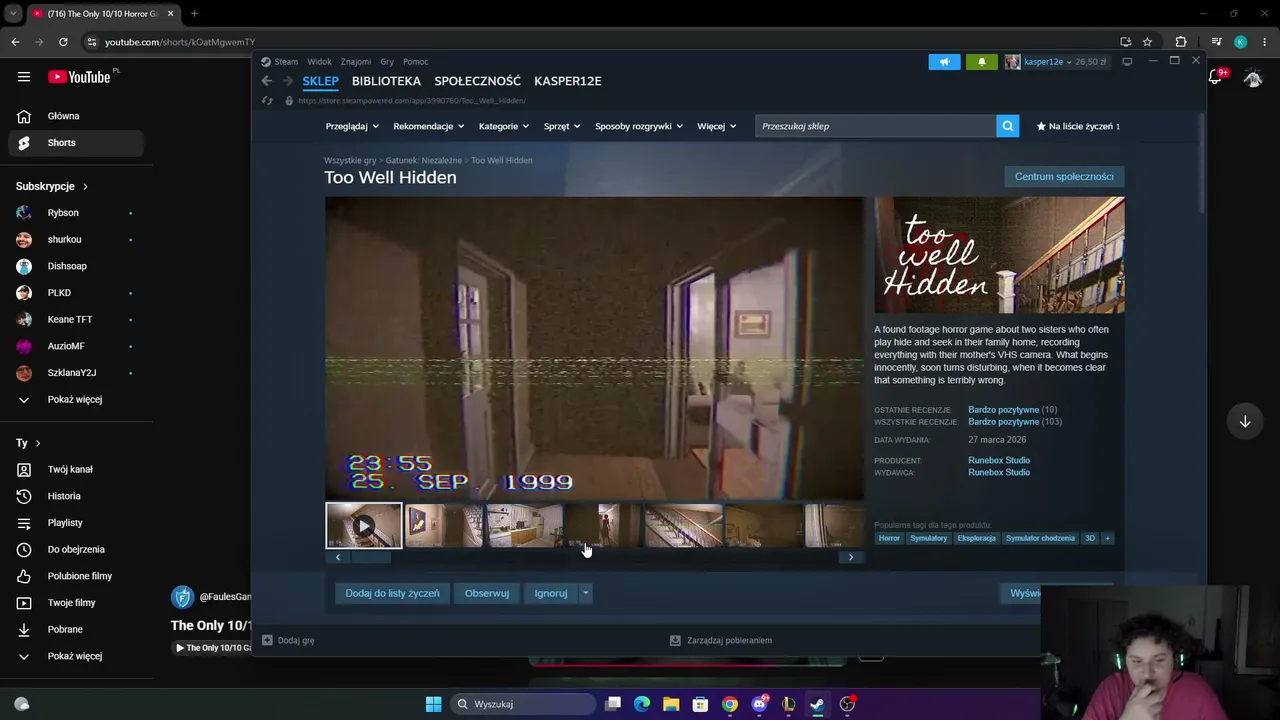Open the Znajomi menu
This screenshot has width=1280, height=720.
point(355,62)
